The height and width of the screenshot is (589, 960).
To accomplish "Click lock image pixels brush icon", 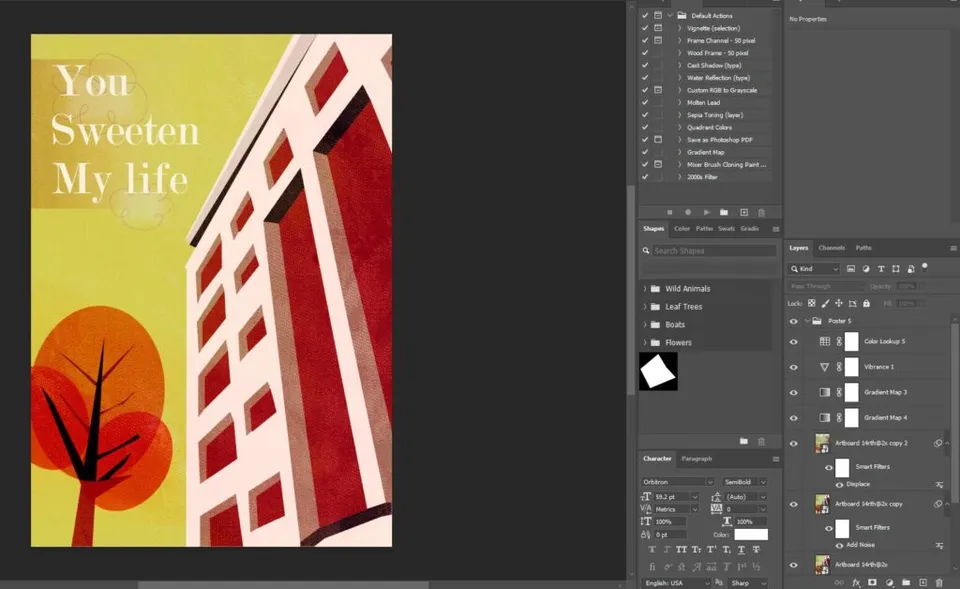I will (x=825, y=303).
